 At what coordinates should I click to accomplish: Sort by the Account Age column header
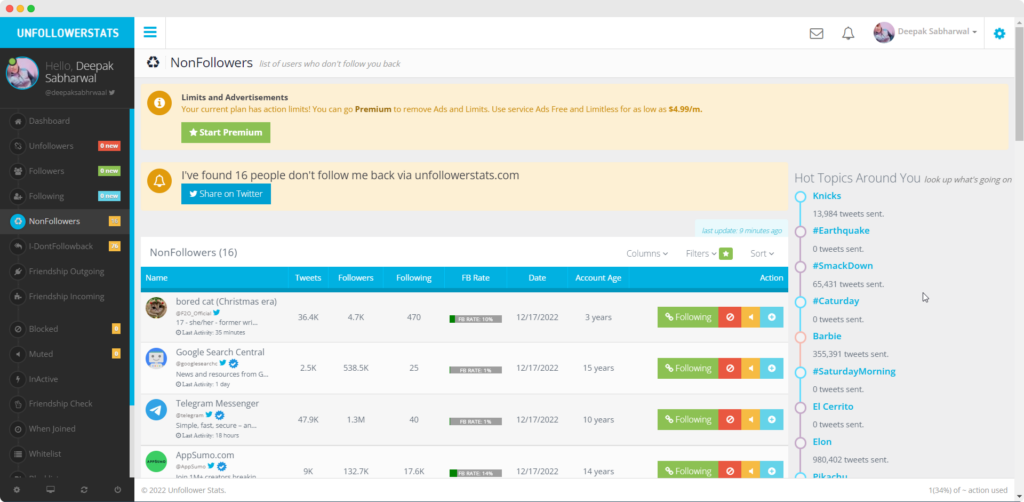[x=598, y=278]
